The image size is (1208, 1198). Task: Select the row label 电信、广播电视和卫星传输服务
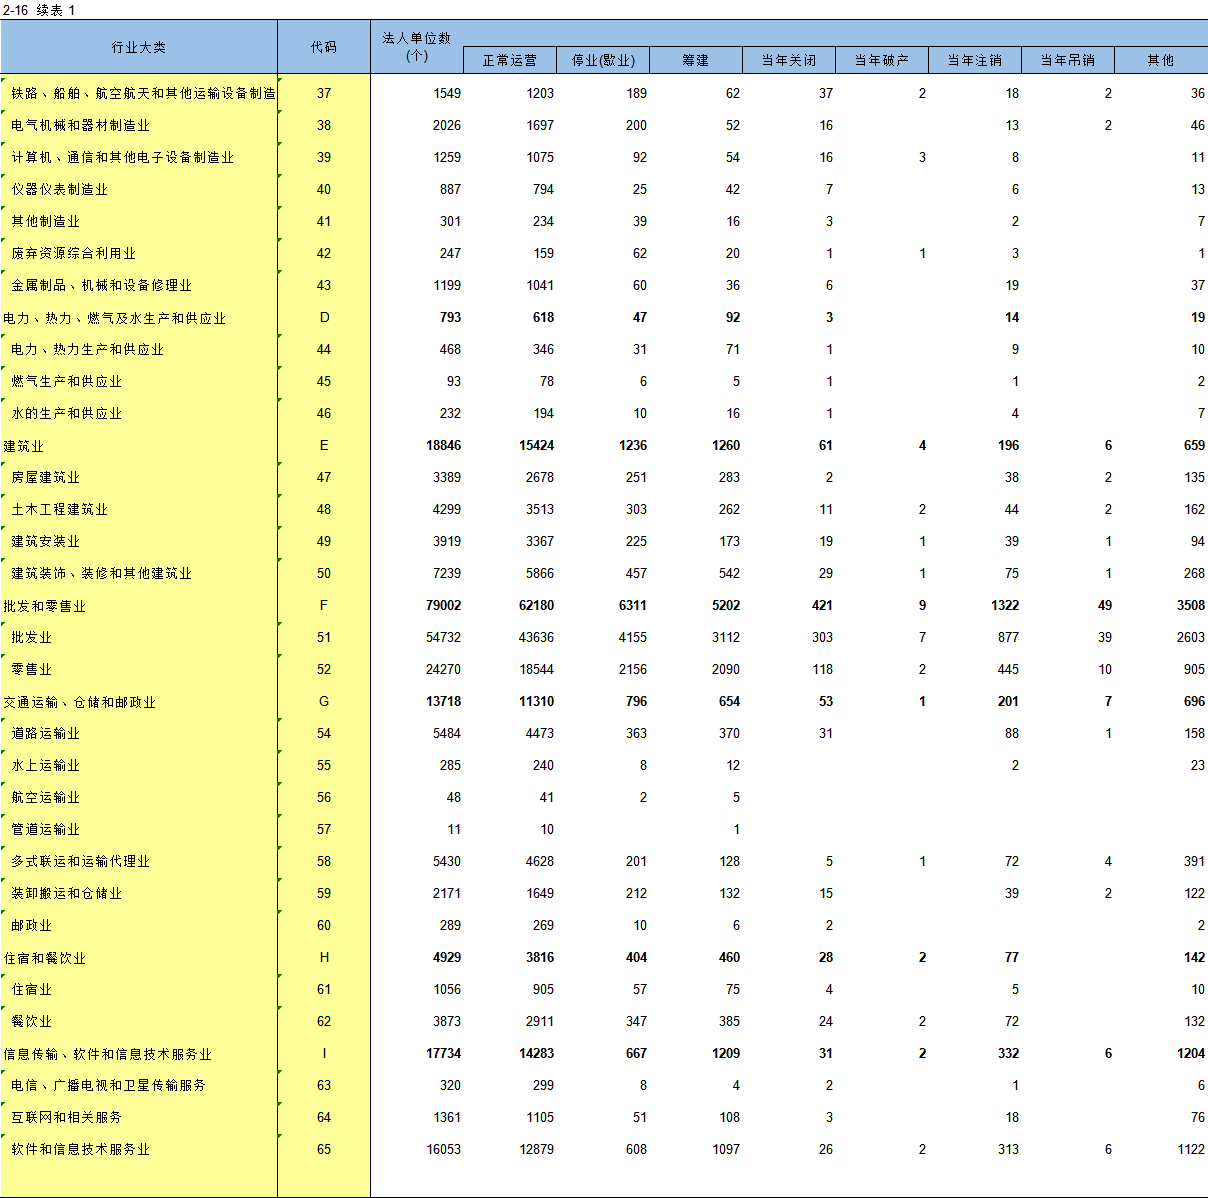tap(108, 1085)
